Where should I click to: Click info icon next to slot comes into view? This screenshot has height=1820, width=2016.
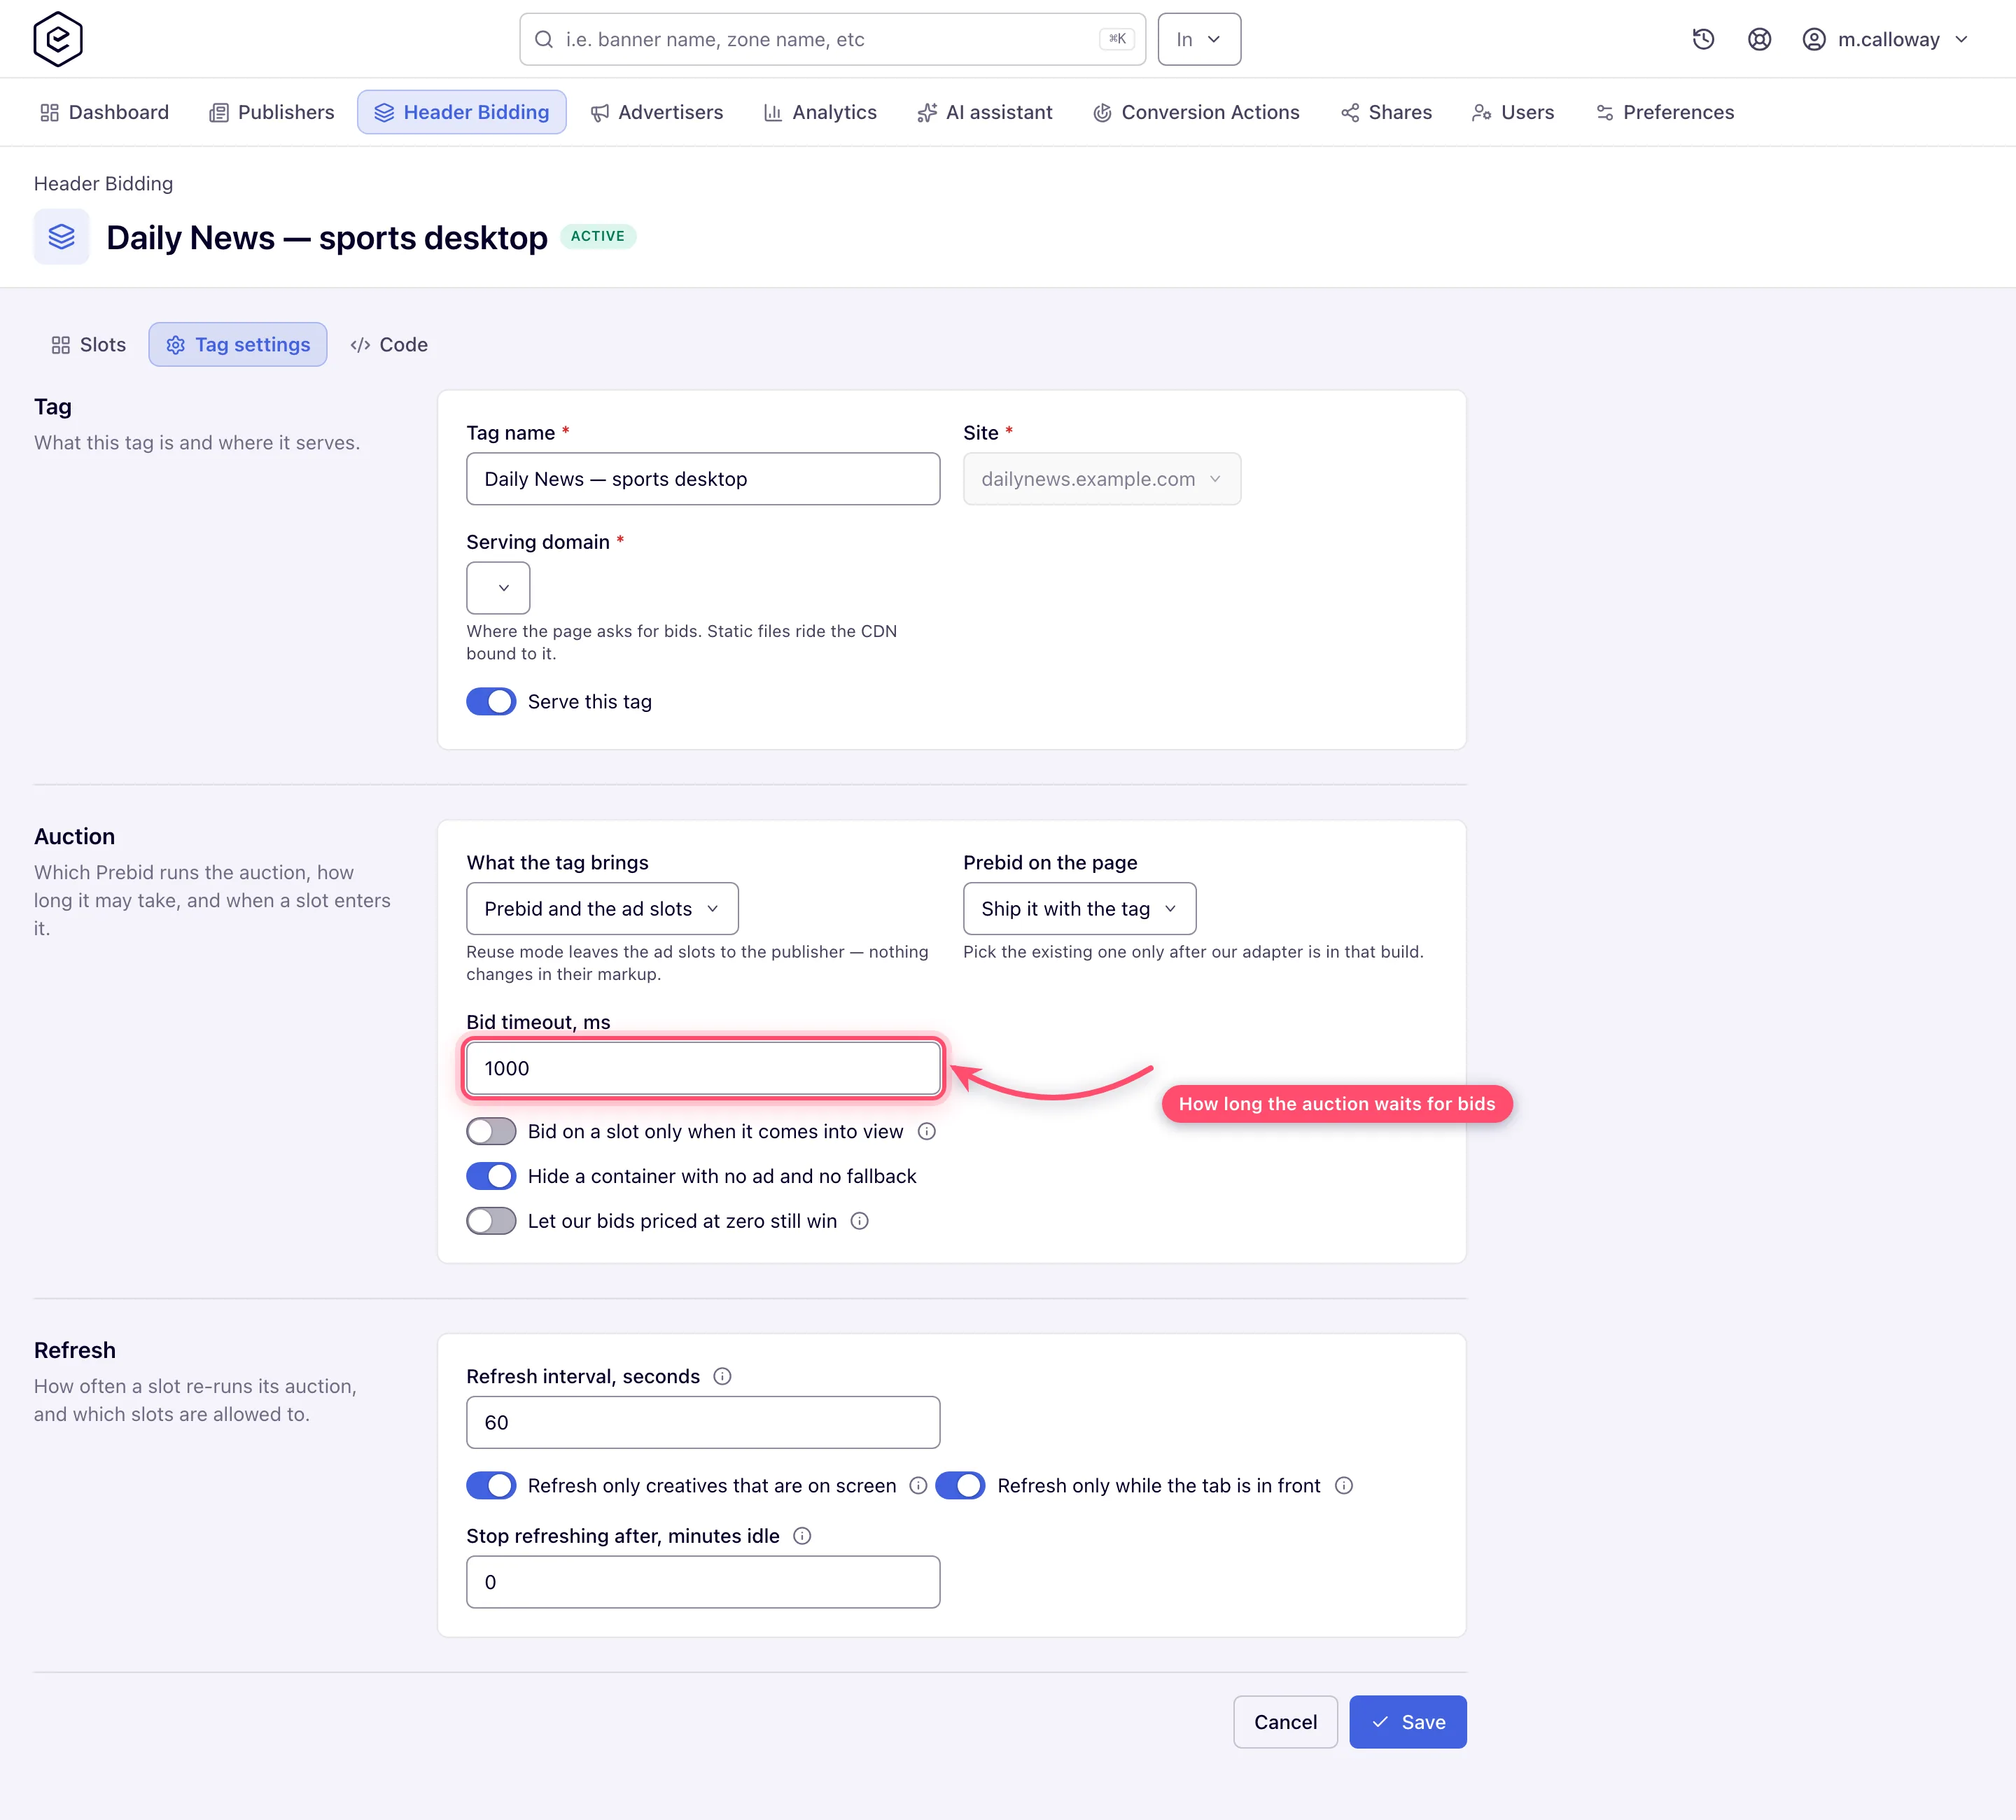point(927,1131)
